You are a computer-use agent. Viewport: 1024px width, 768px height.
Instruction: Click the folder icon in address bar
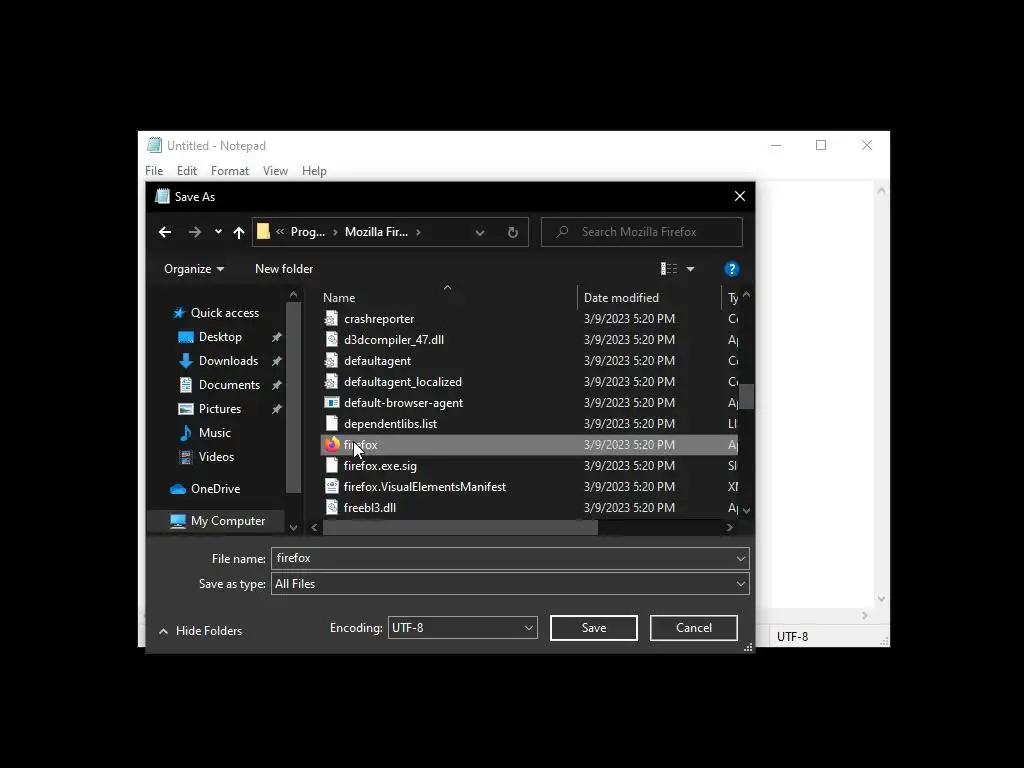click(x=263, y=232)
